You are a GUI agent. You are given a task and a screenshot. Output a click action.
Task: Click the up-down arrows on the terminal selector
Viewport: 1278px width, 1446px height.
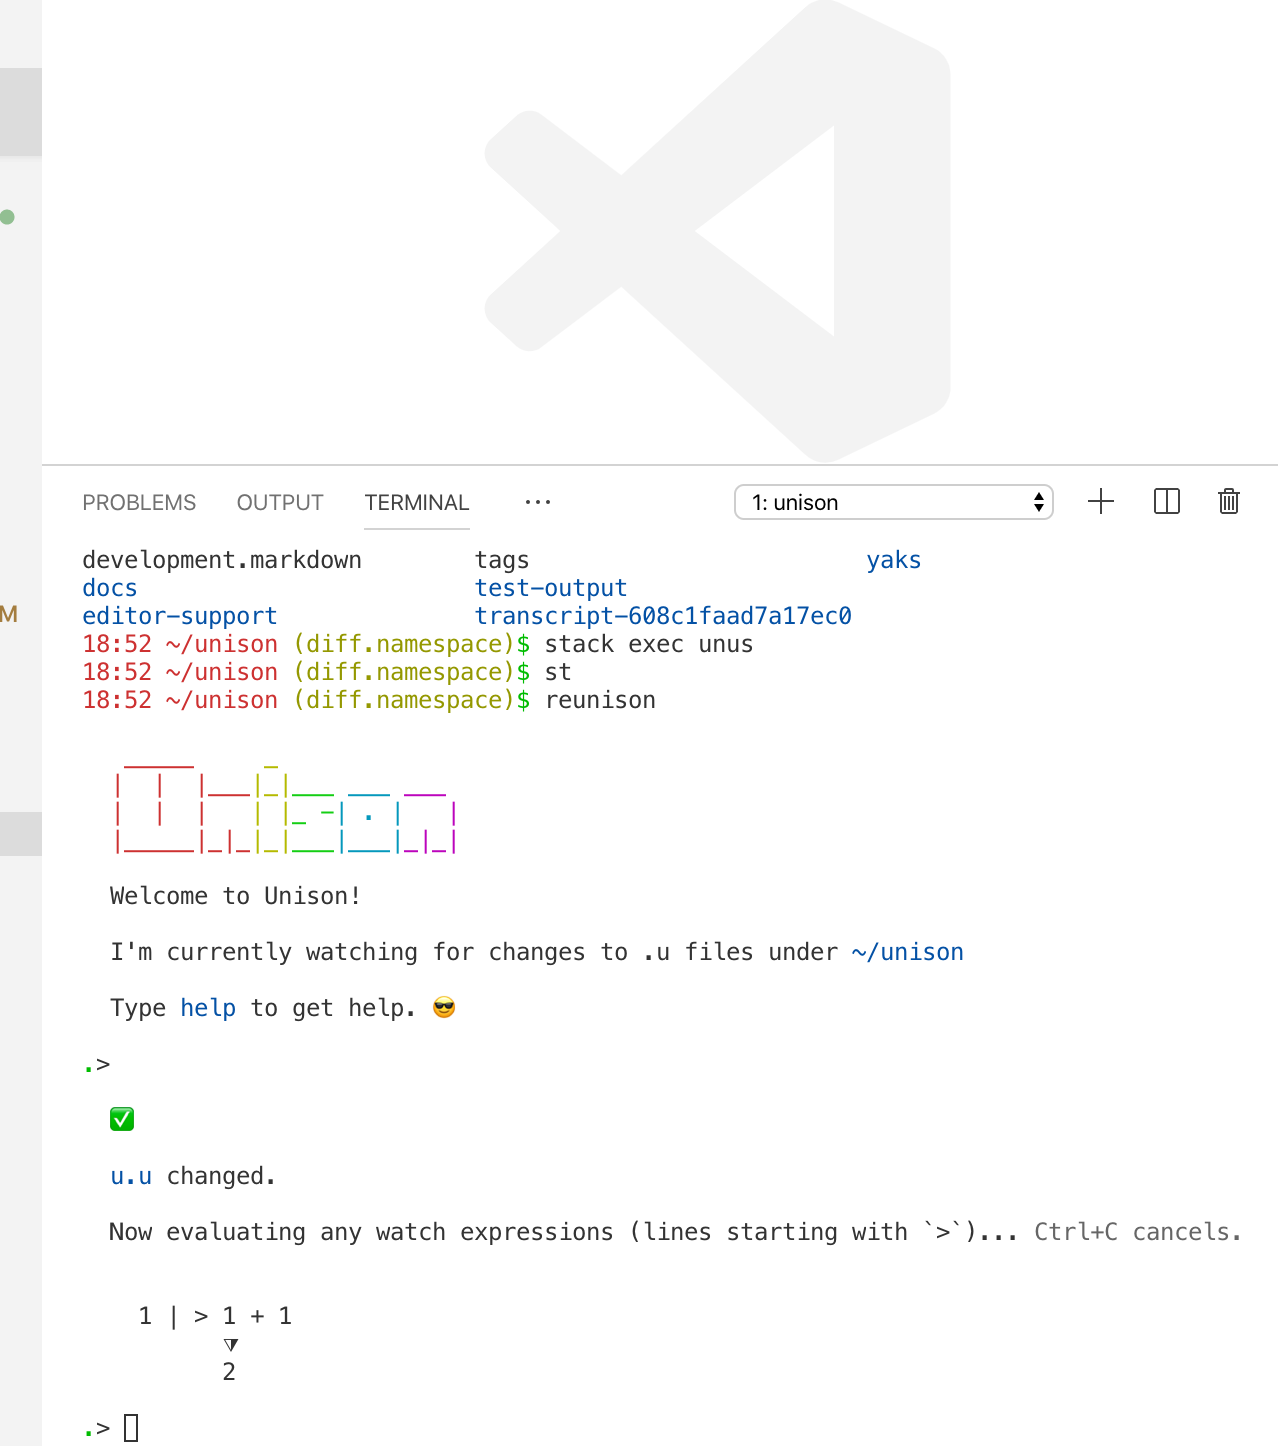tap(1038, 502)
